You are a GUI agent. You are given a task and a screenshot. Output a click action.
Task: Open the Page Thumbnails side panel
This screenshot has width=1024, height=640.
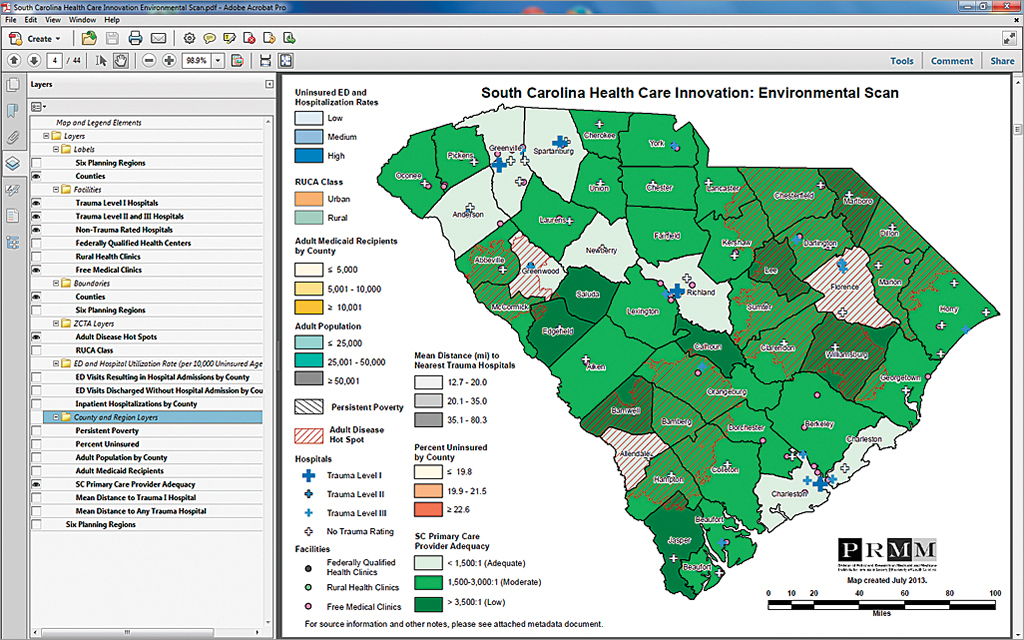click(x=12, y=85)
